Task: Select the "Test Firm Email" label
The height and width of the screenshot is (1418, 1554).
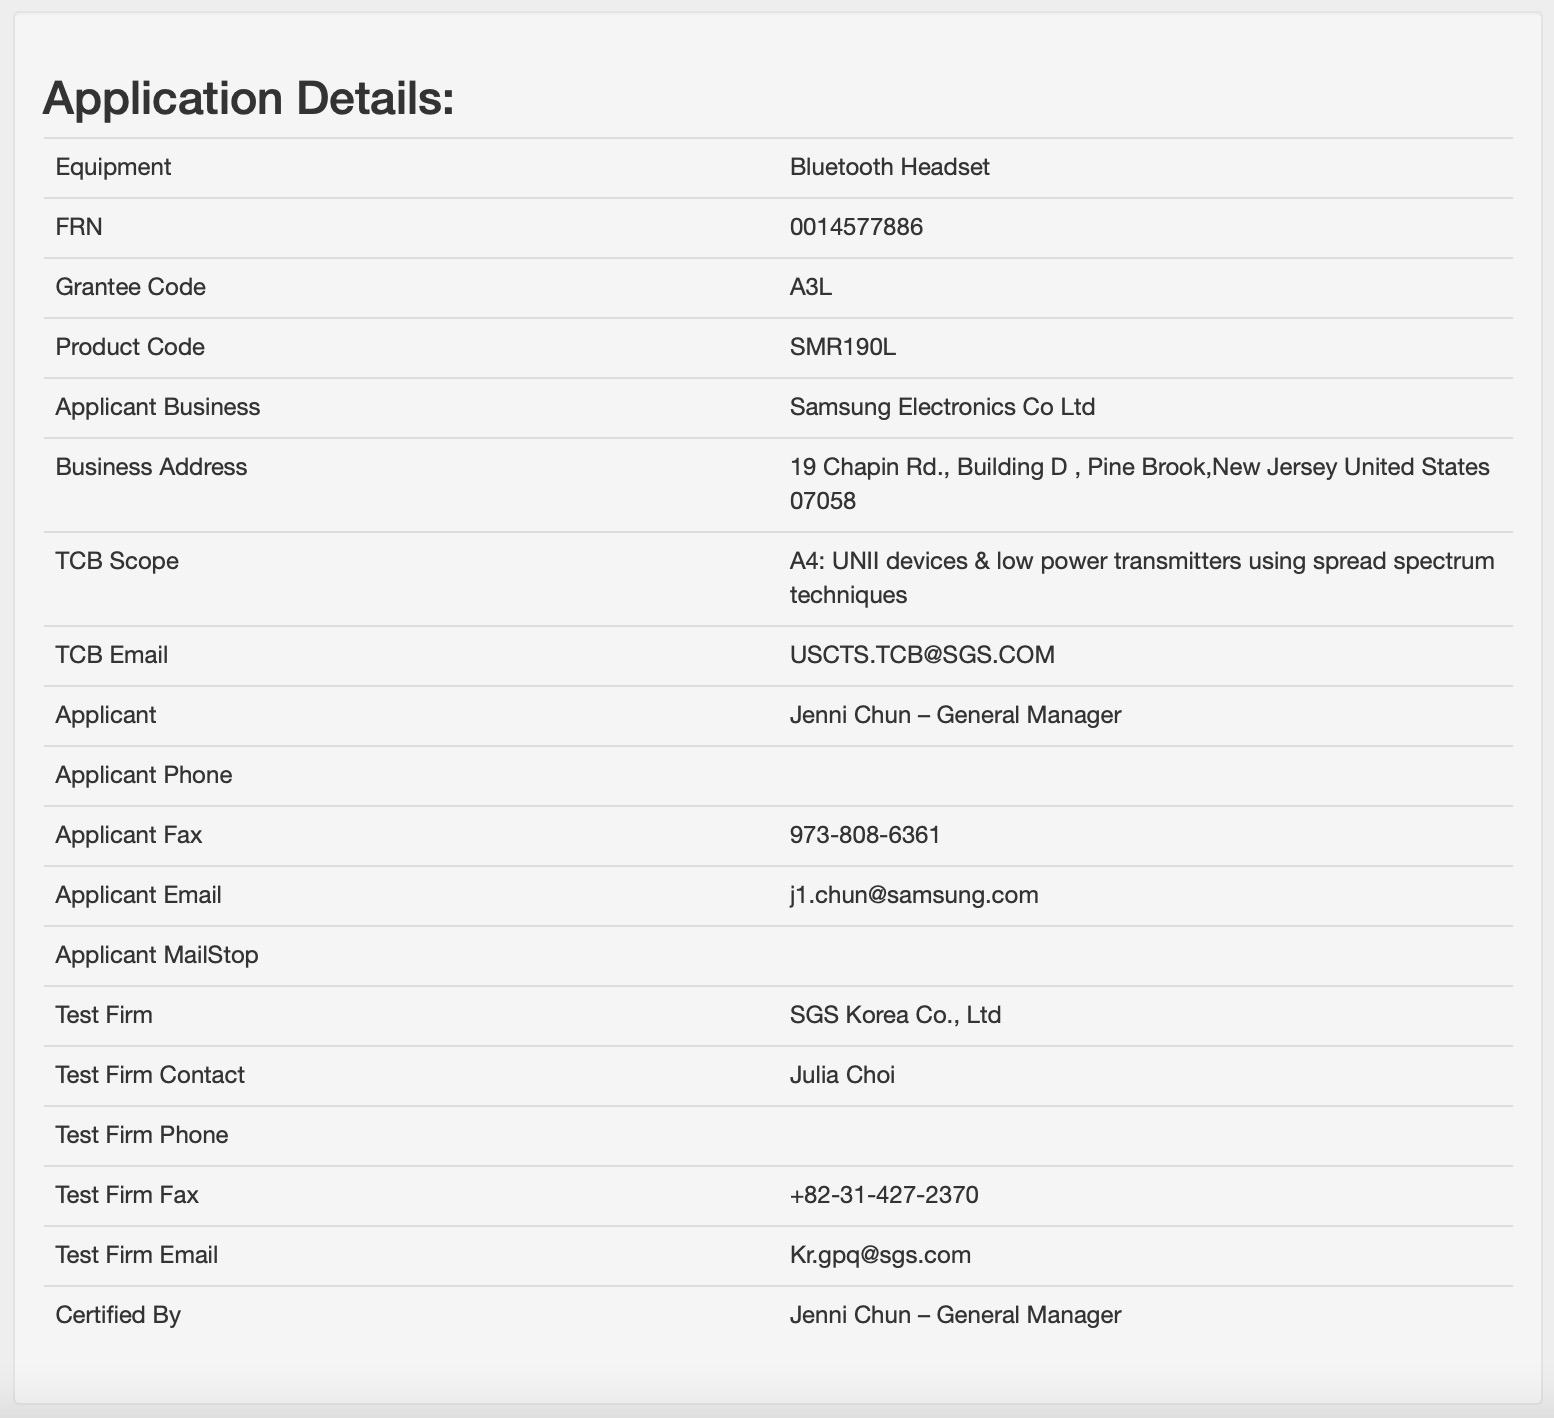Action: pyautogui.click(x=137, y=1255)
